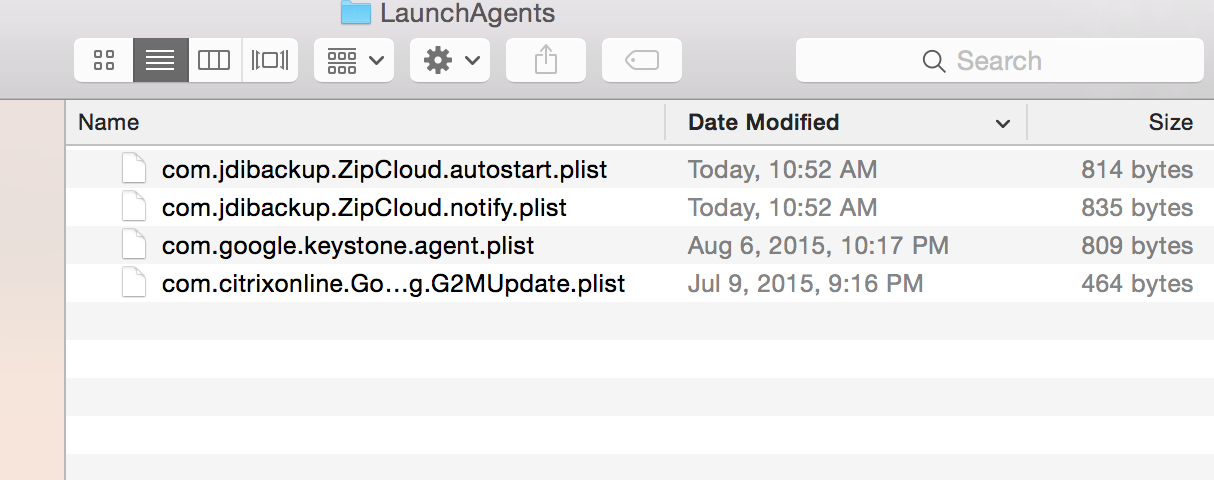Click the file icon of ZipCloud.autostart.plist

pyautogui.click(x=134, y=170)
